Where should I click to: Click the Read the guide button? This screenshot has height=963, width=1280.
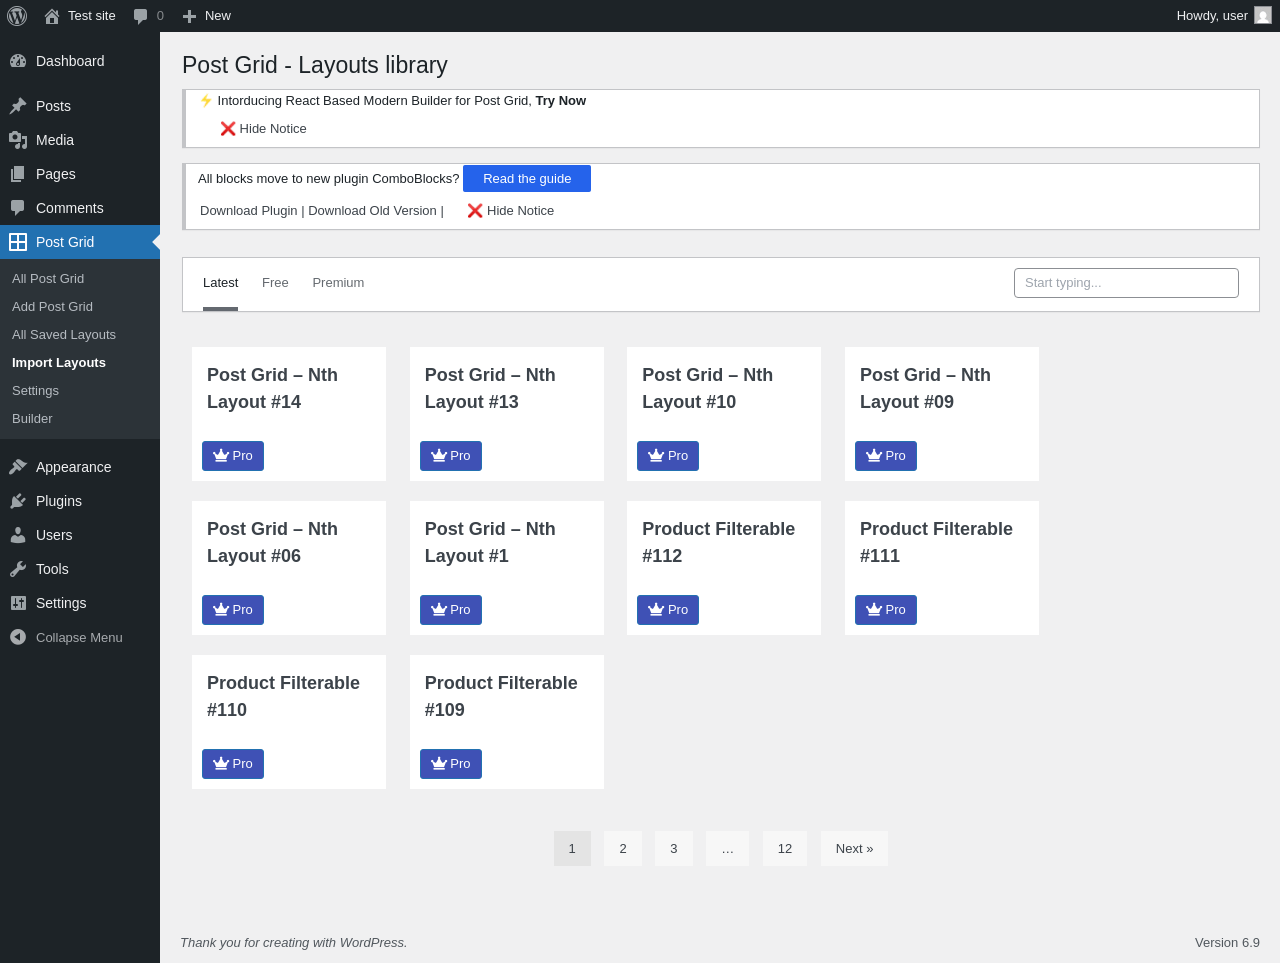point(527,179)
